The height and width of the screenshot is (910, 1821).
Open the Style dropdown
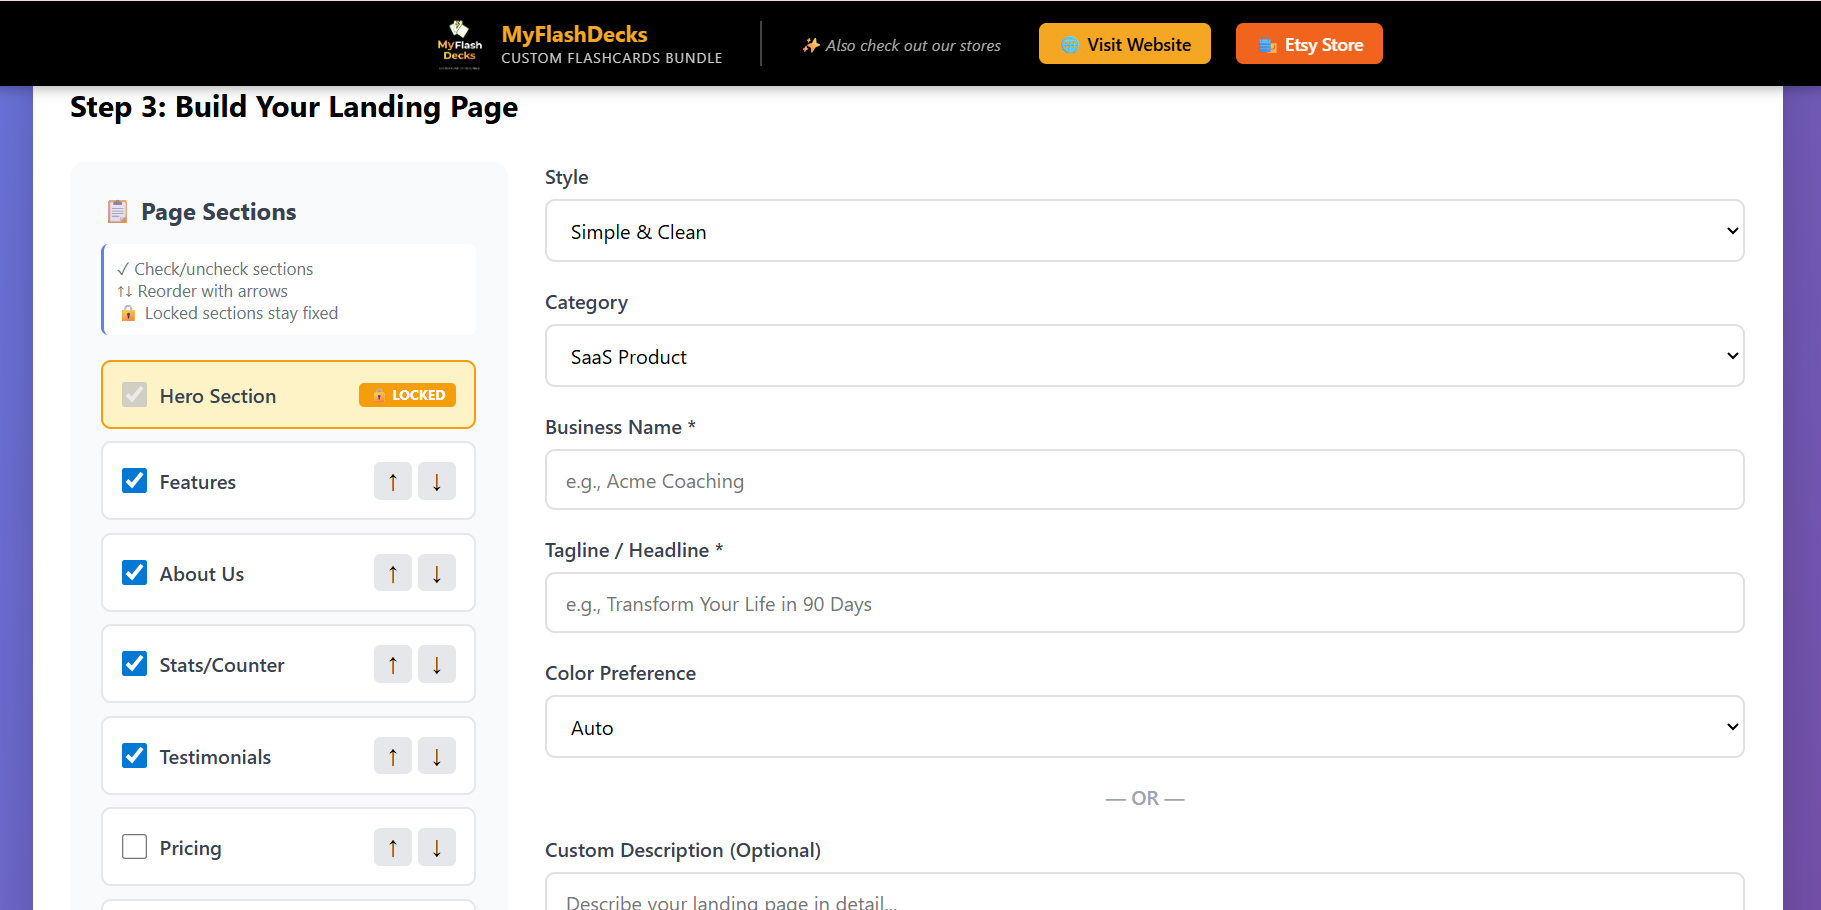point(1144,231)
